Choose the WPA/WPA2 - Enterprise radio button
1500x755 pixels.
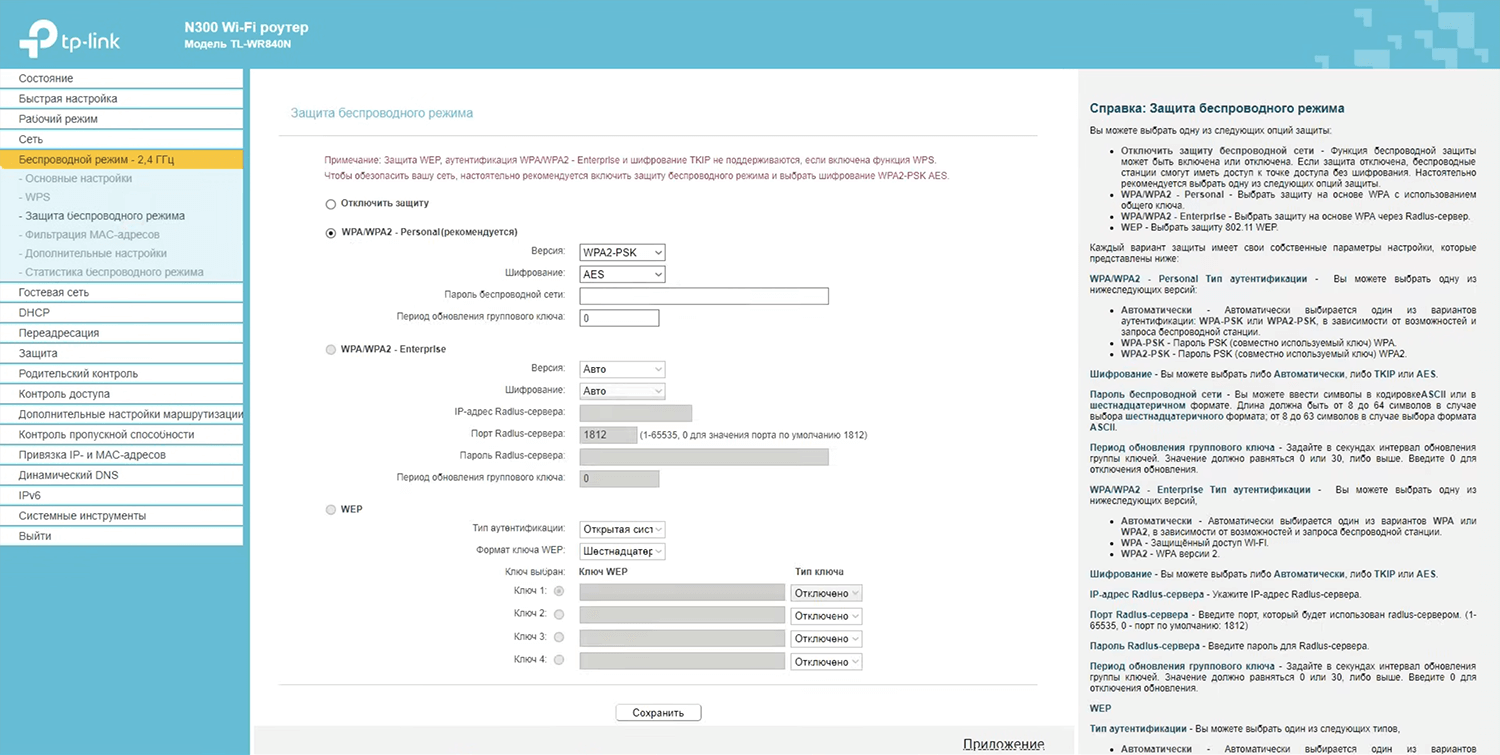pyautogui.click(x=331, y=350)
